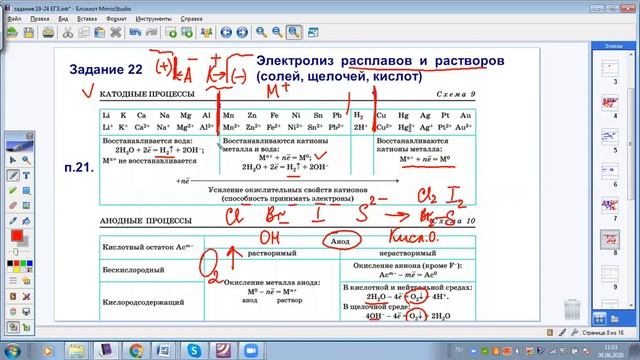Select the eraser tool
640x360 pixels.
(x=13, y=206)
